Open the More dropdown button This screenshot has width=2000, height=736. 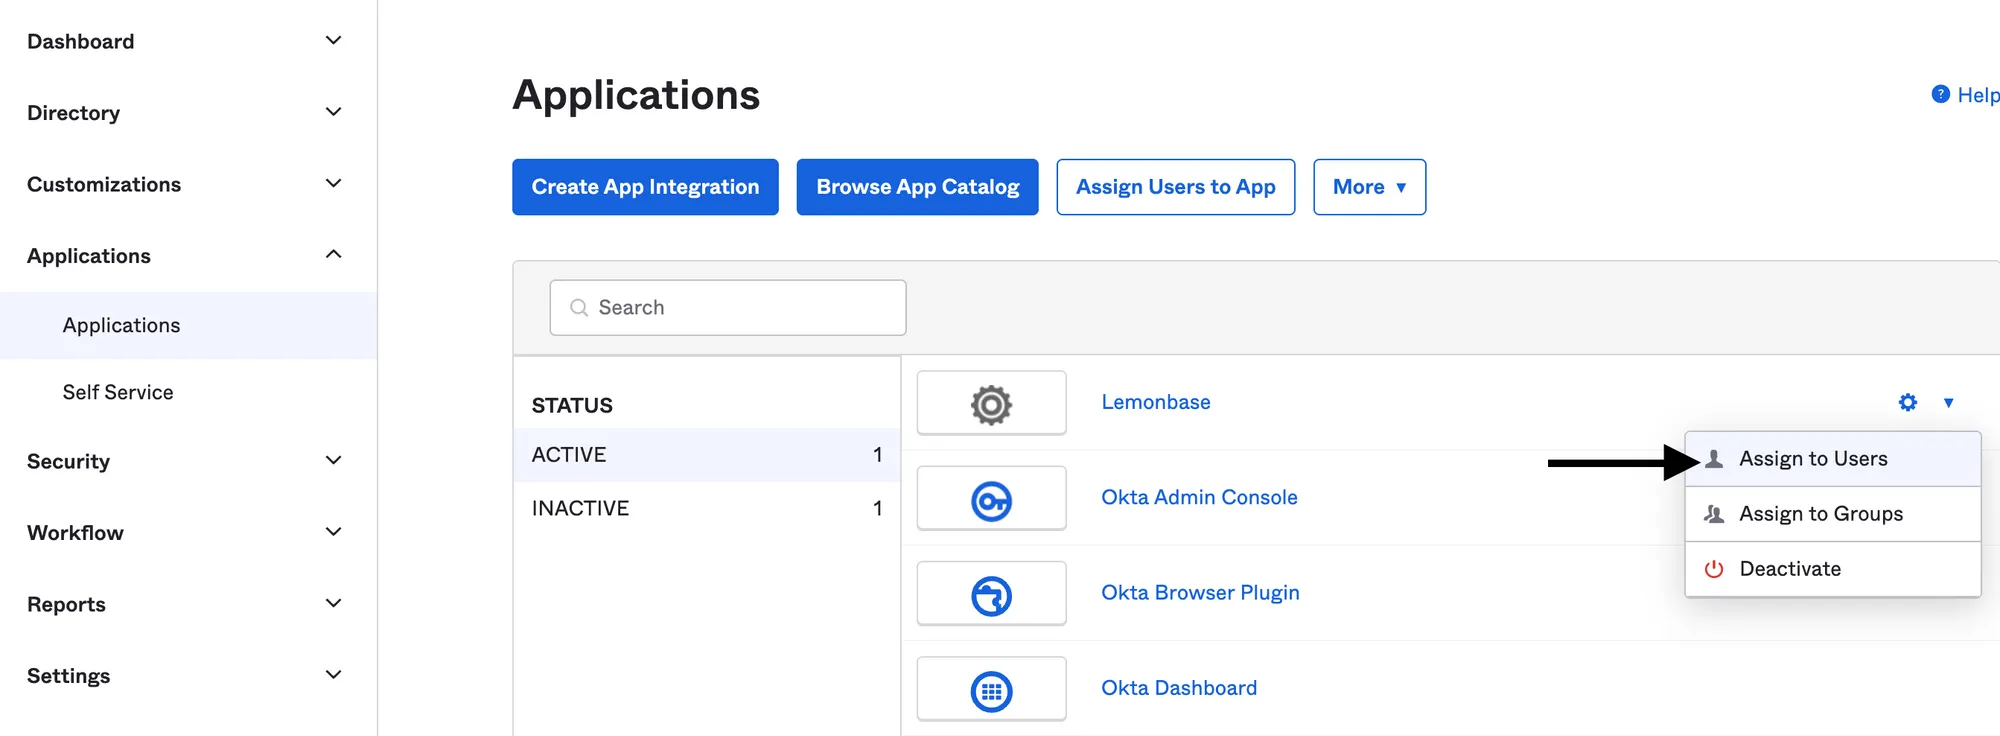tap(1369, 187)
